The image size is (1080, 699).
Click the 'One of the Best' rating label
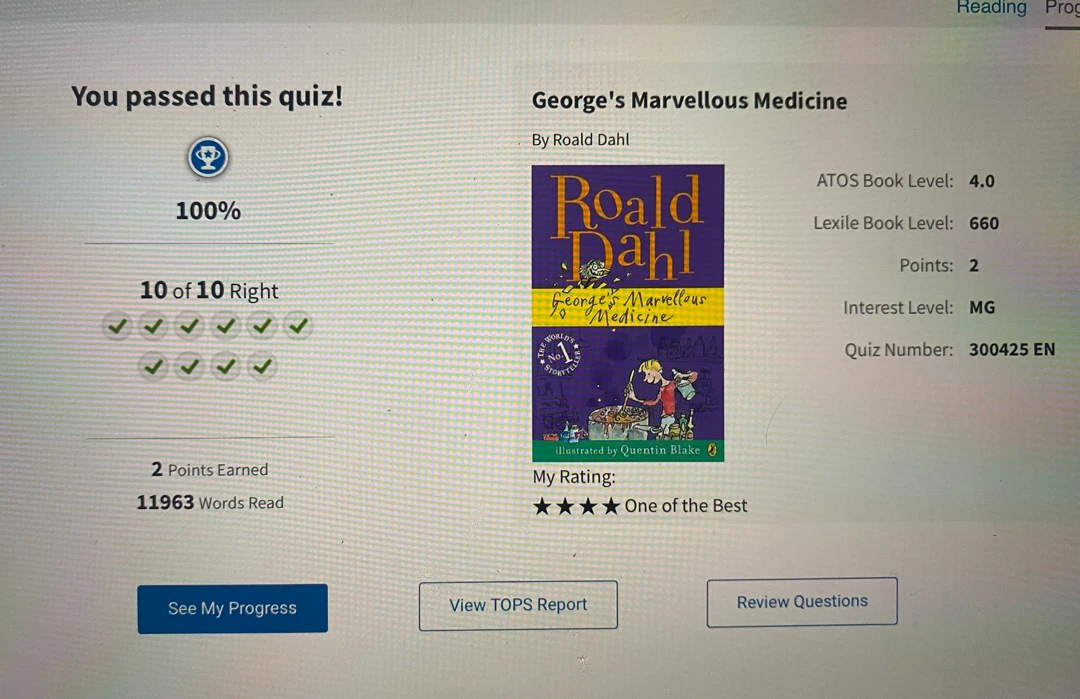tap(685, 506)
